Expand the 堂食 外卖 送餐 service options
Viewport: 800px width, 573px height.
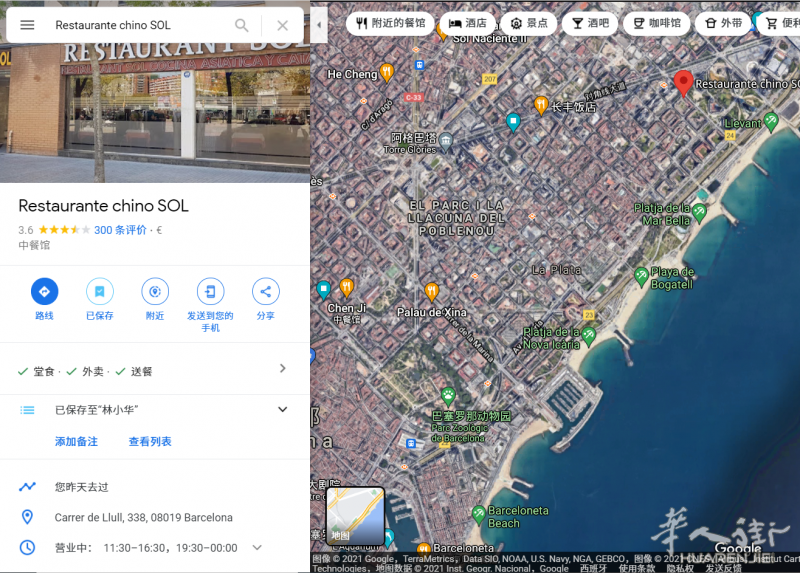155,369
